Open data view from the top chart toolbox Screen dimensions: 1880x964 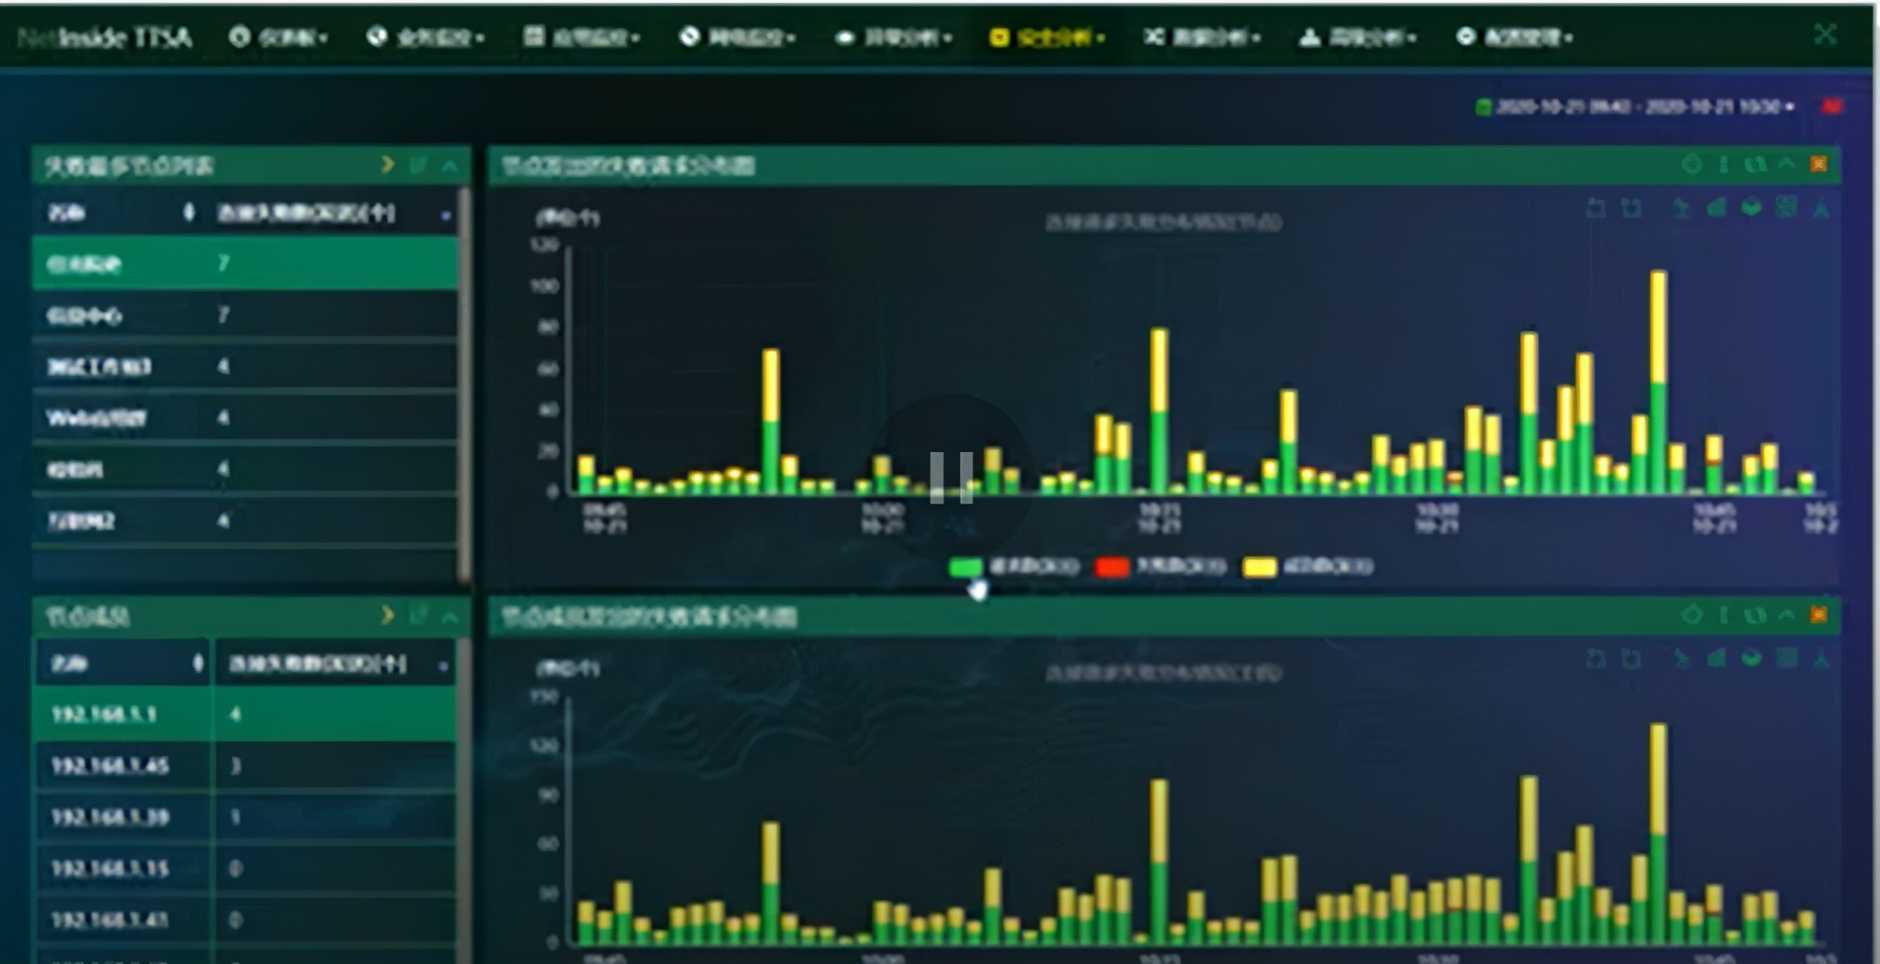click(x=1786, y=208)
